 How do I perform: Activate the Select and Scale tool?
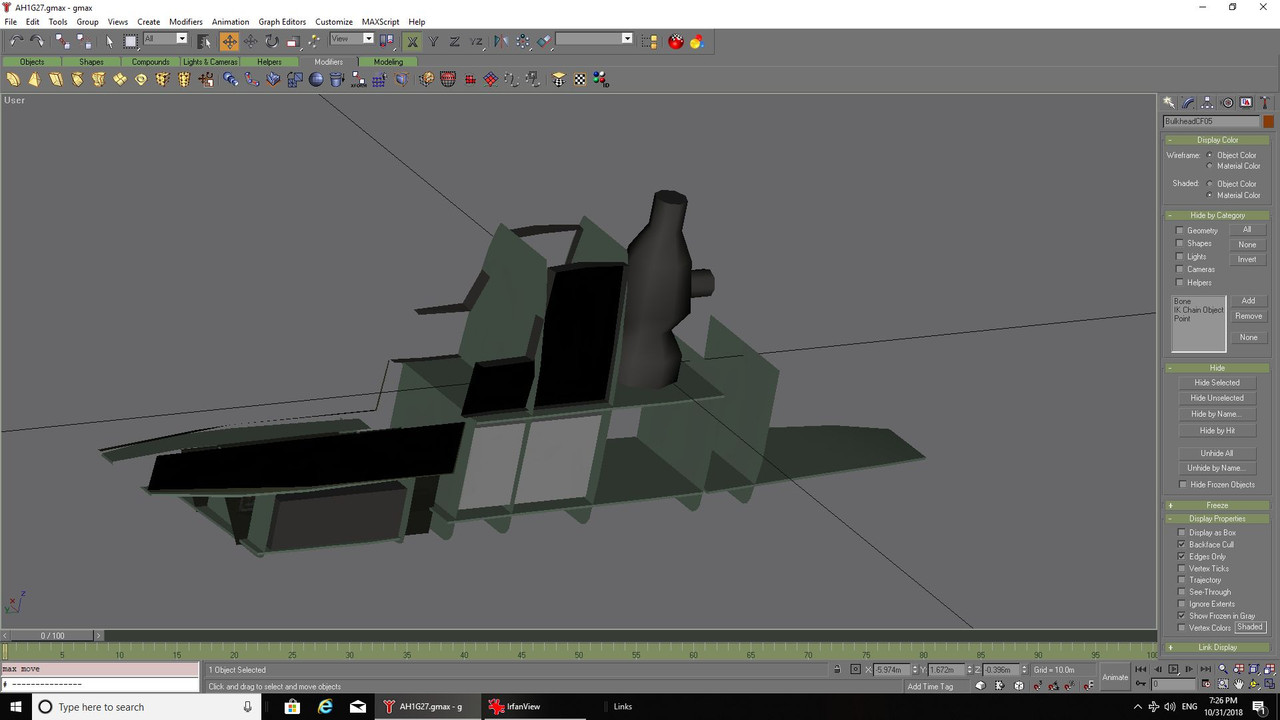point(293,41)
